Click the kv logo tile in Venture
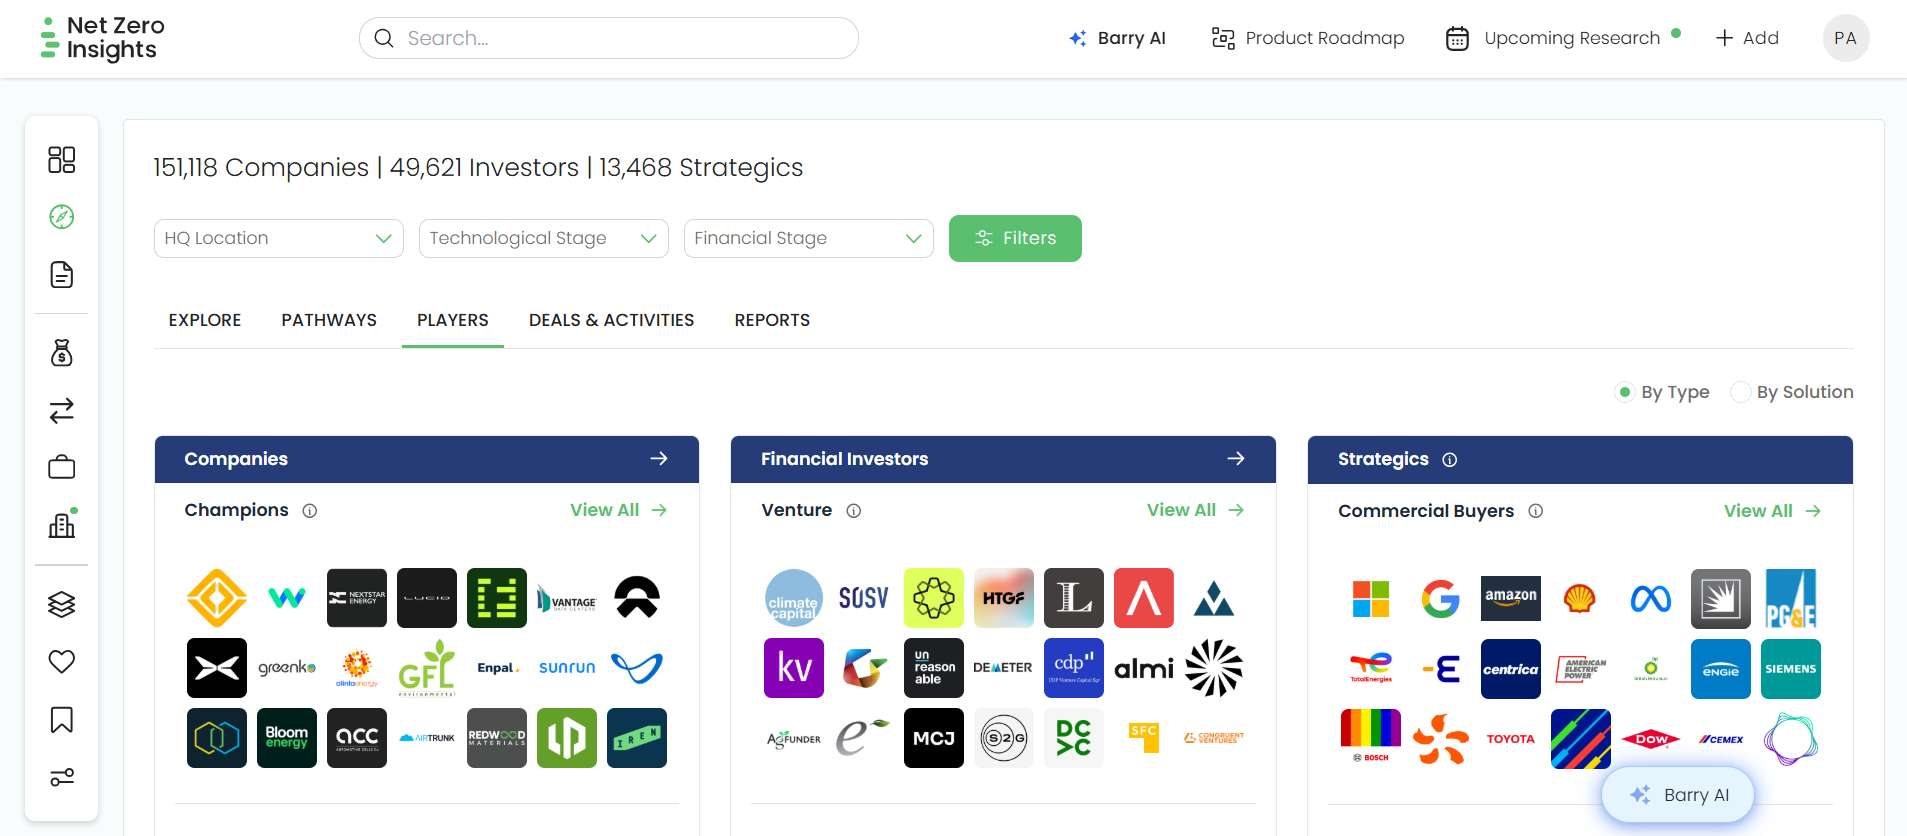The width and height of the screenshot is (1907, 836). 794,668
